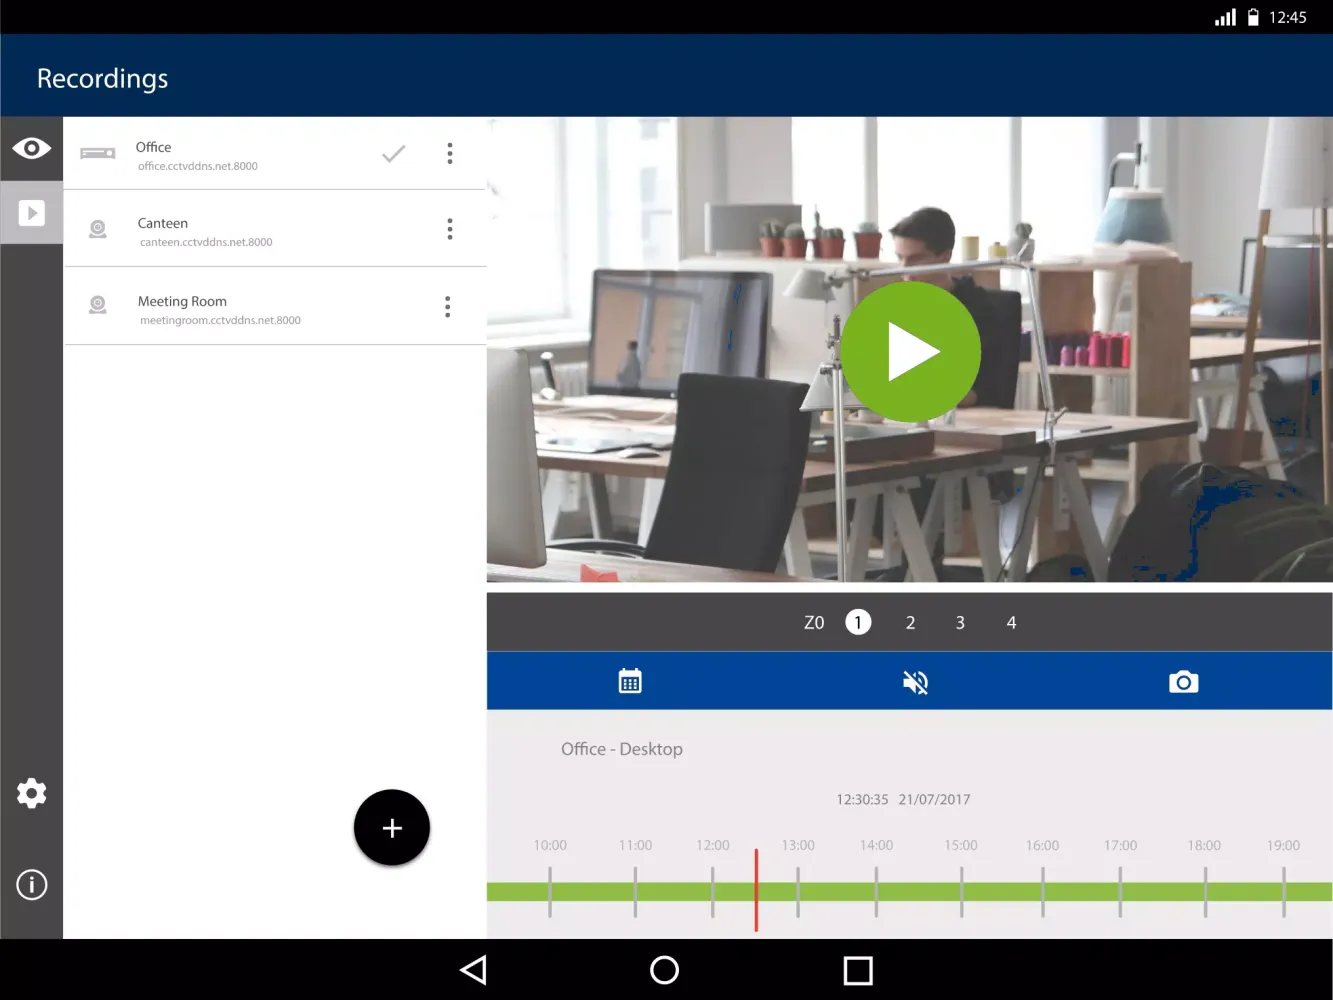Select Meeting Room from device list
Image resolution: width=1333 pixels, height=1000 pixels.
(x=220, y=308)
